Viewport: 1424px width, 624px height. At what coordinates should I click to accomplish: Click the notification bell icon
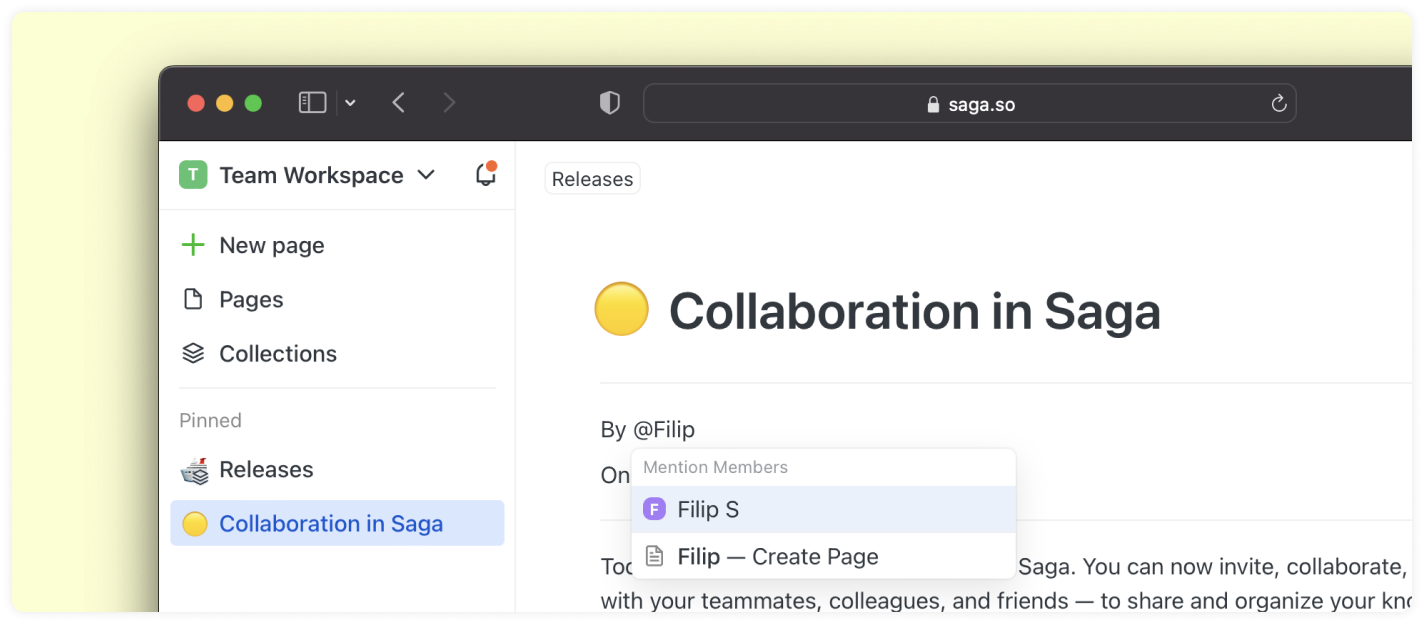485,175
